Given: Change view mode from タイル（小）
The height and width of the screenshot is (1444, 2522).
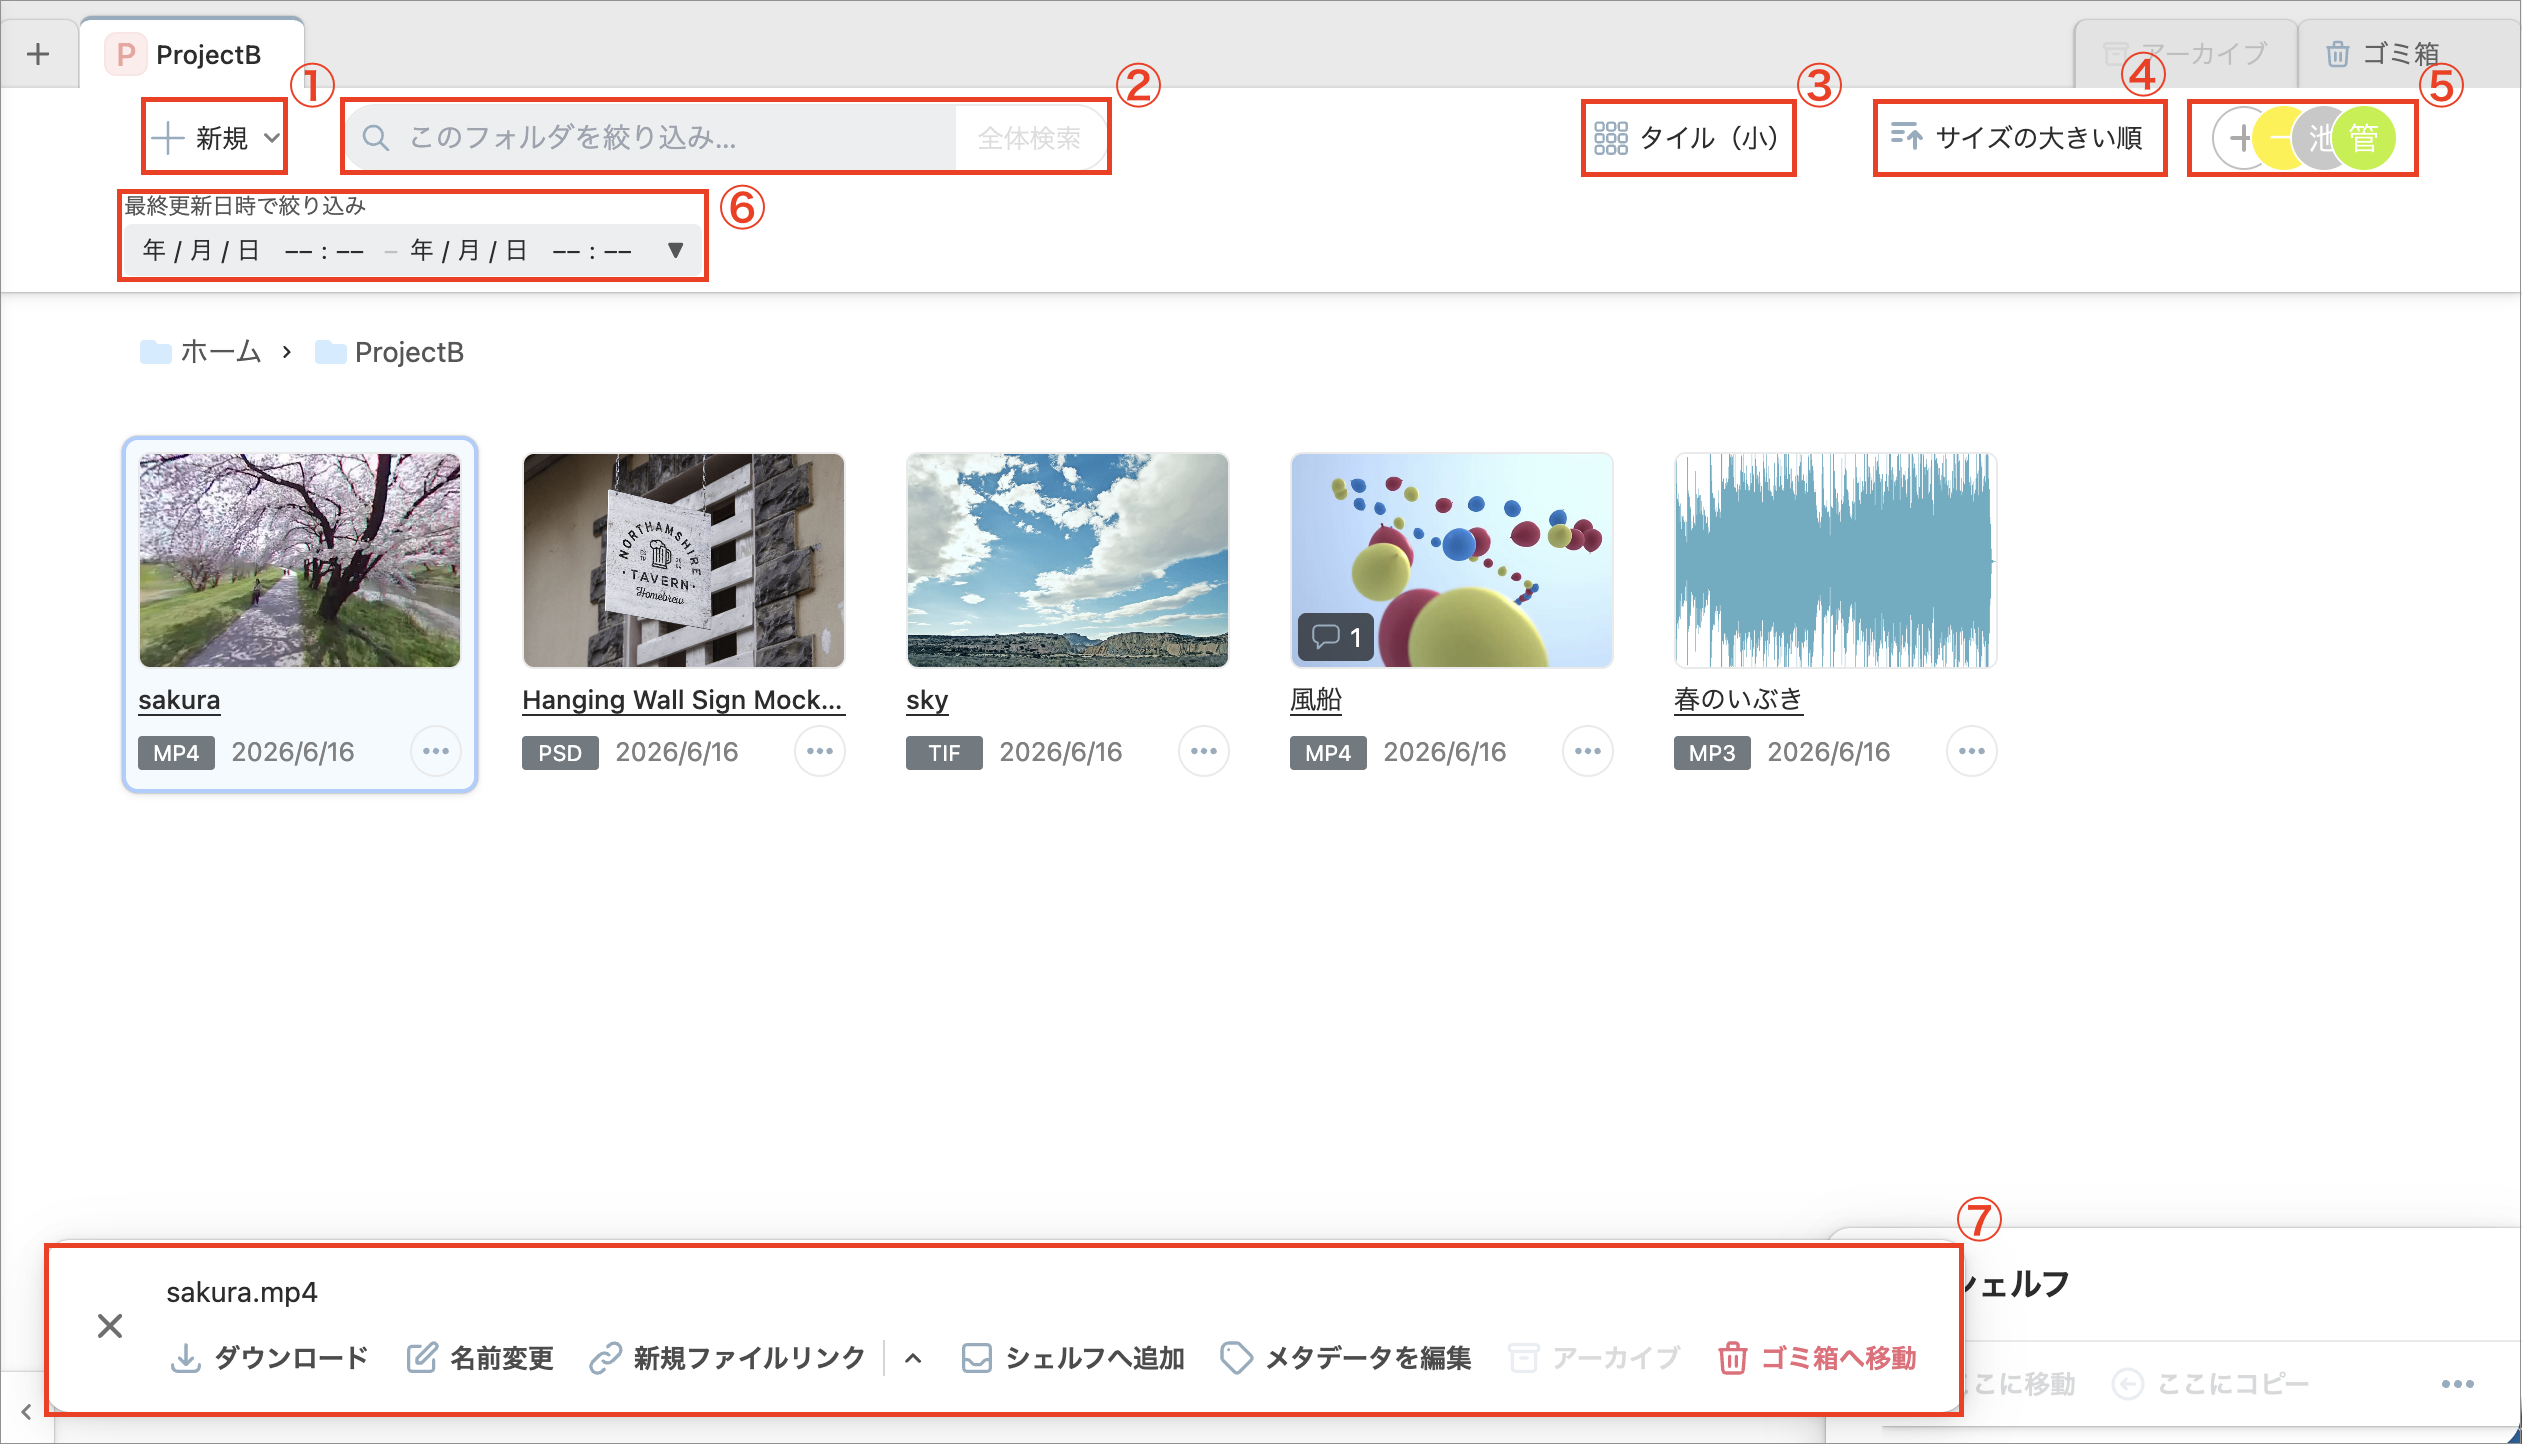Looking at the screenshot, I should 1687,137.
